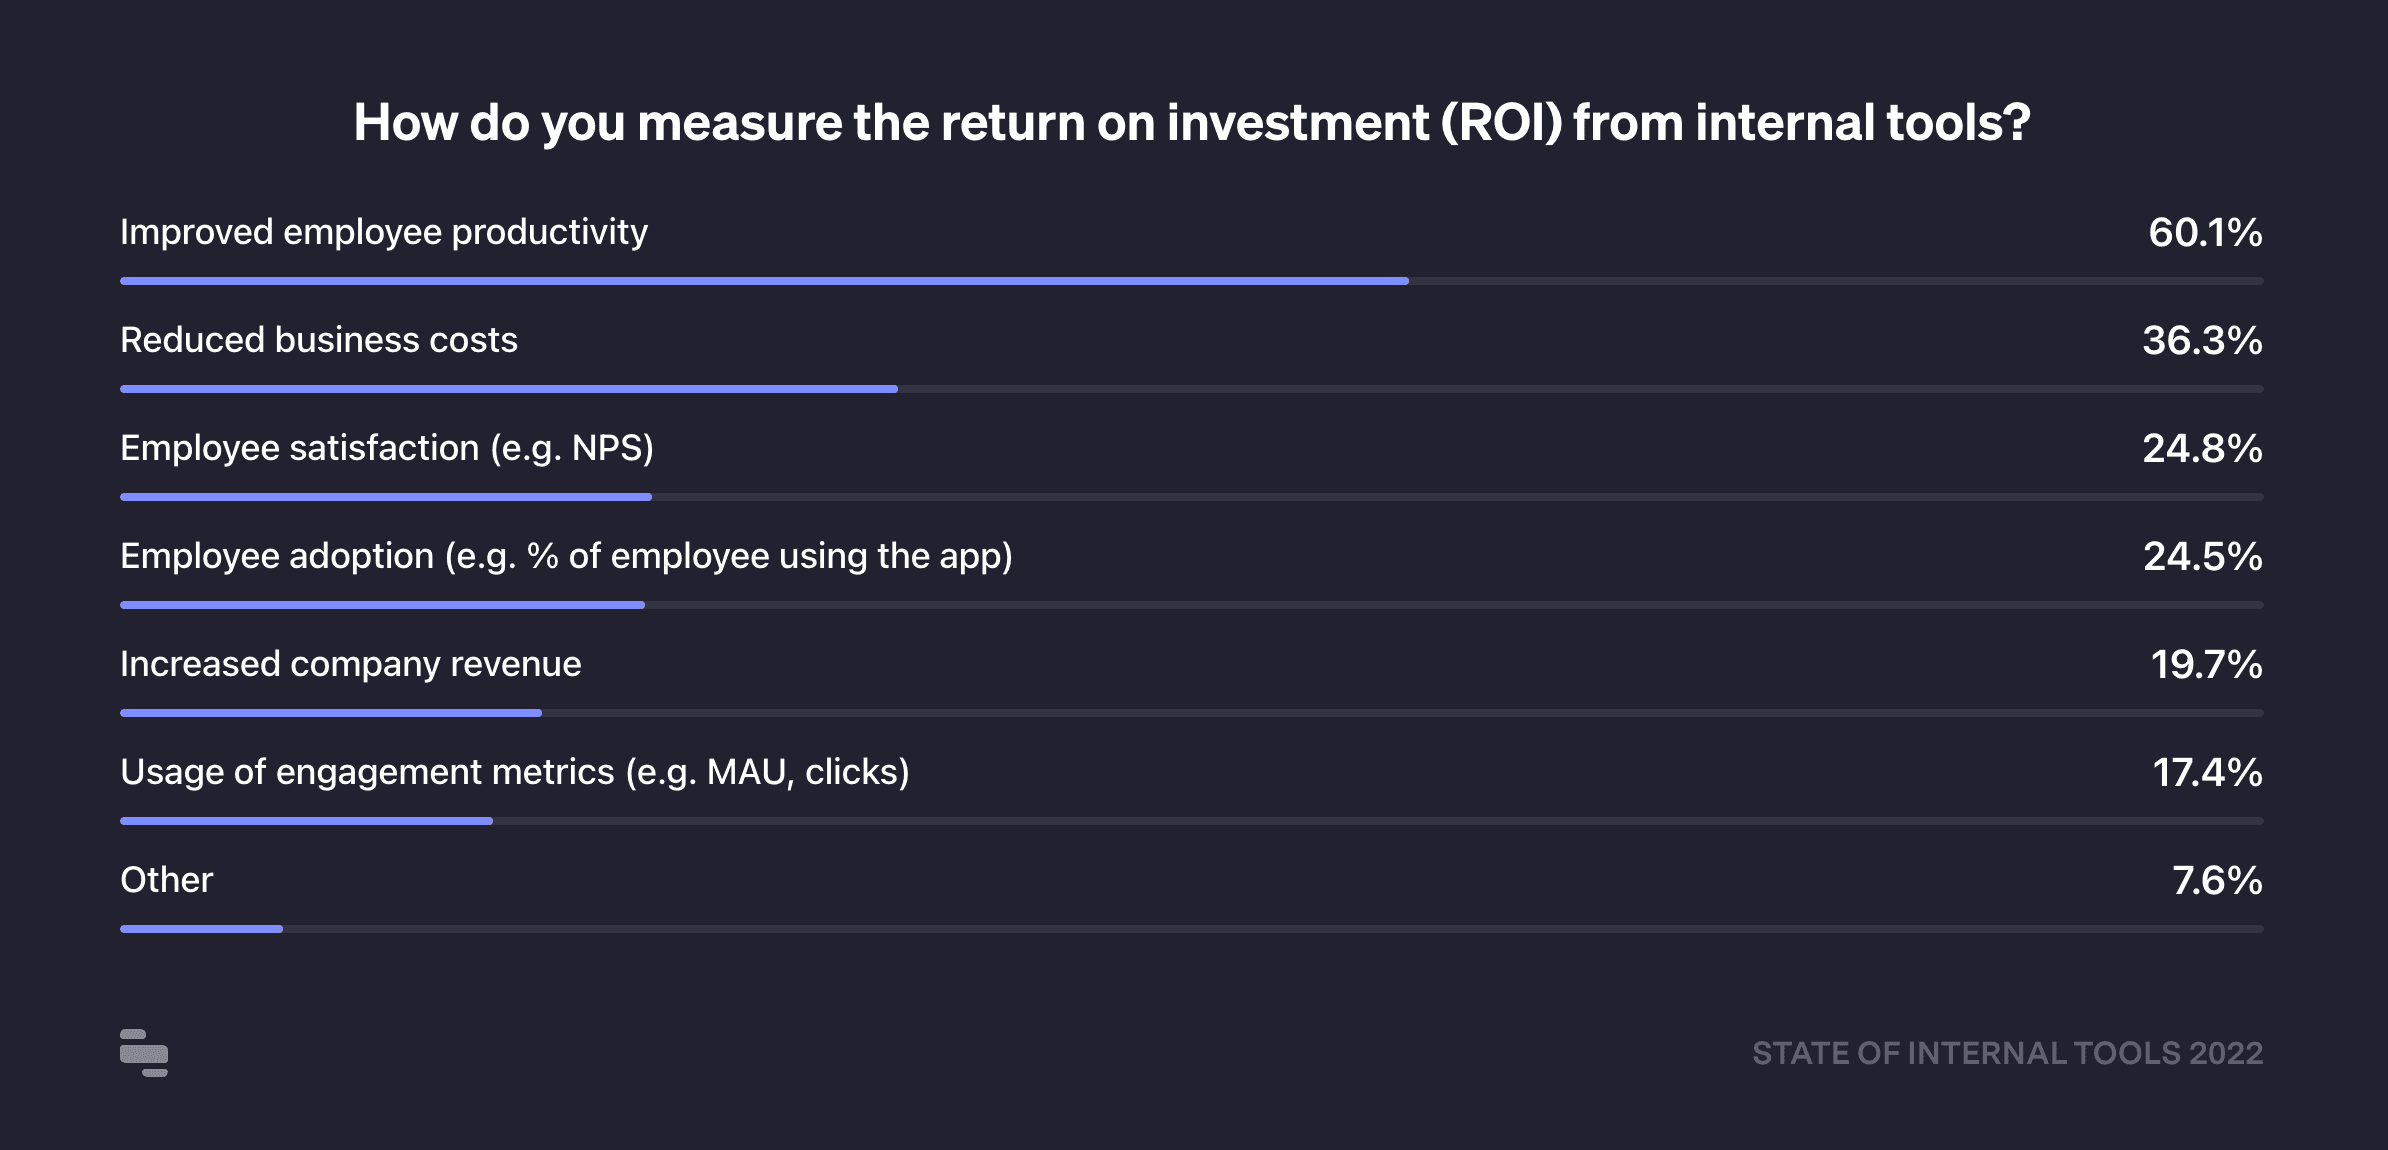2388x1150 pixels.
Task: Select the Other category label
Action: point(167,880)
